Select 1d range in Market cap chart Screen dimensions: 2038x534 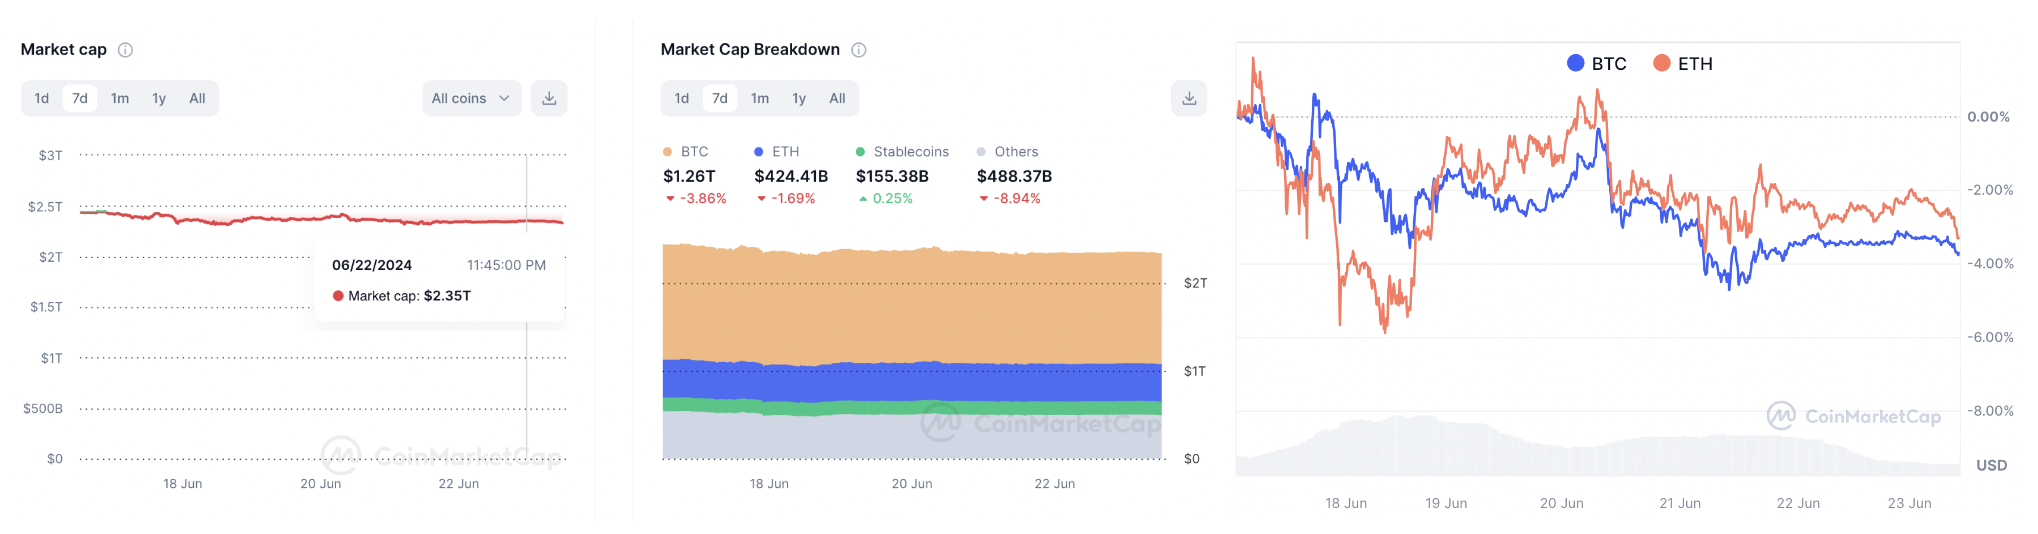(x=42, y=98)
